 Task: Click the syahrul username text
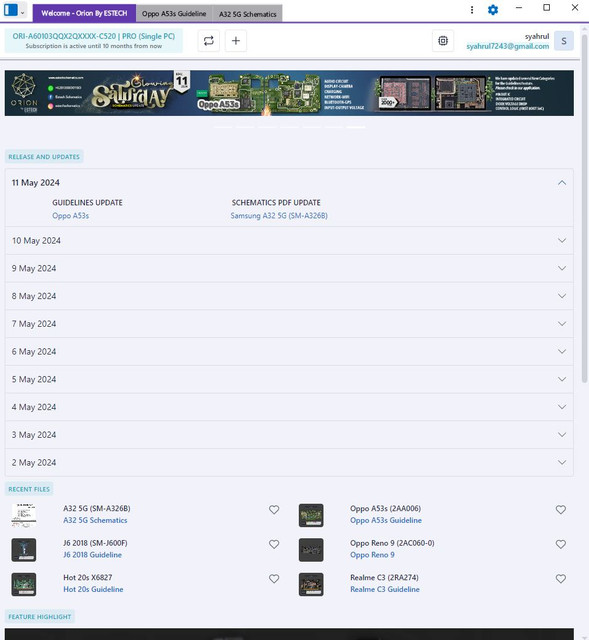point(537,36)
